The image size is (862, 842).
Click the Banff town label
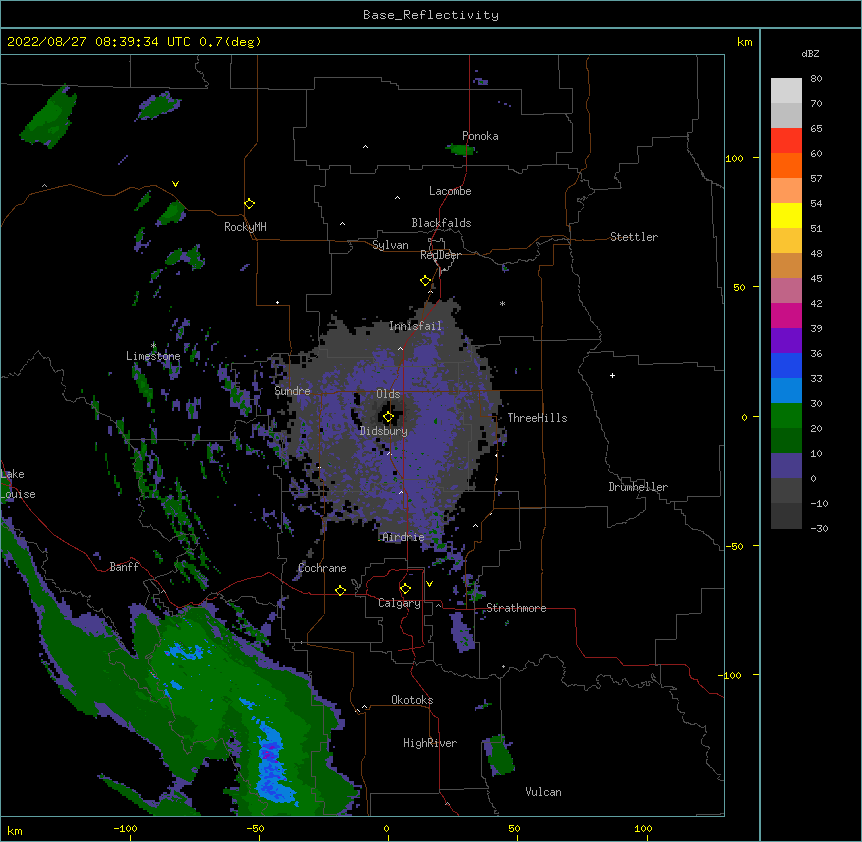click(x=124, y=567)
